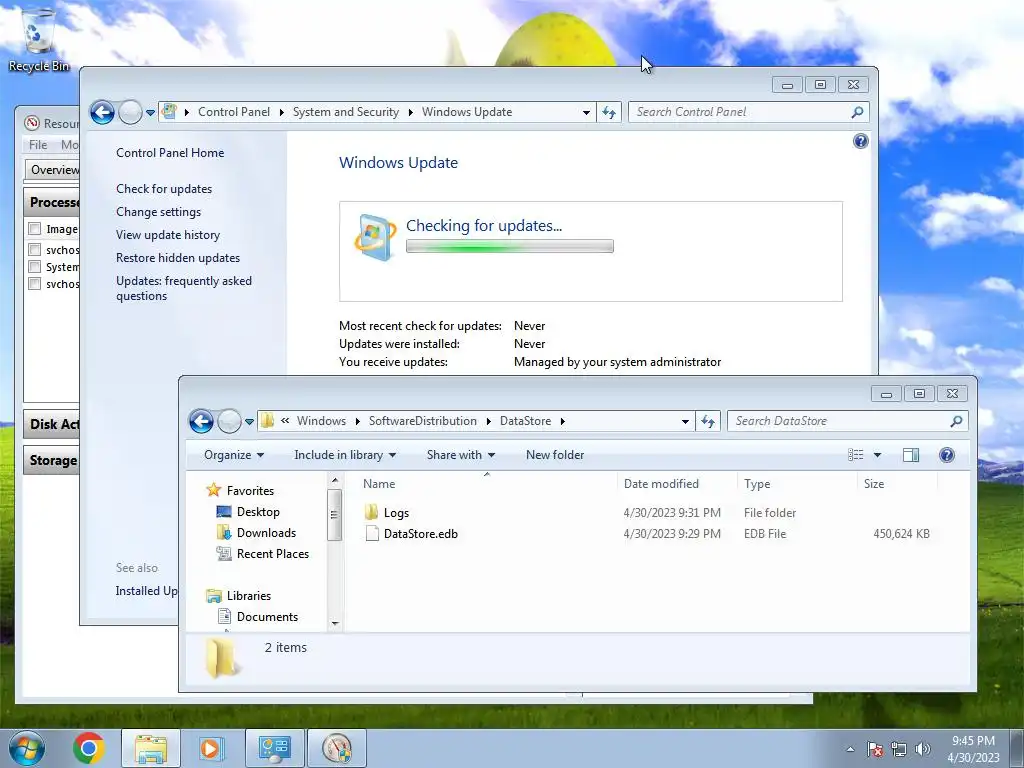Check the System process checkbox
The image size is (1024, 768).
[35, 266]
